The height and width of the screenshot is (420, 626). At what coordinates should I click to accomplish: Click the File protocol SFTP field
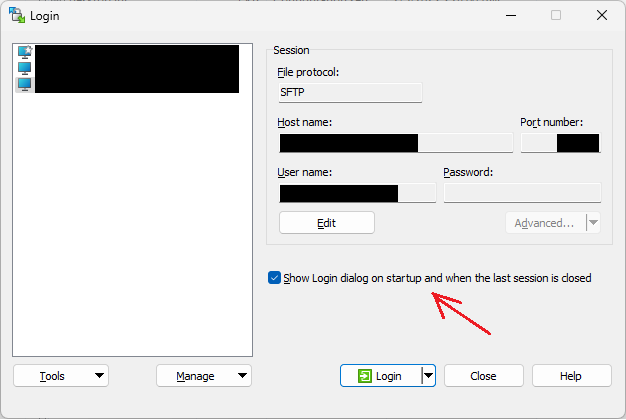click(x=350, y=93)
